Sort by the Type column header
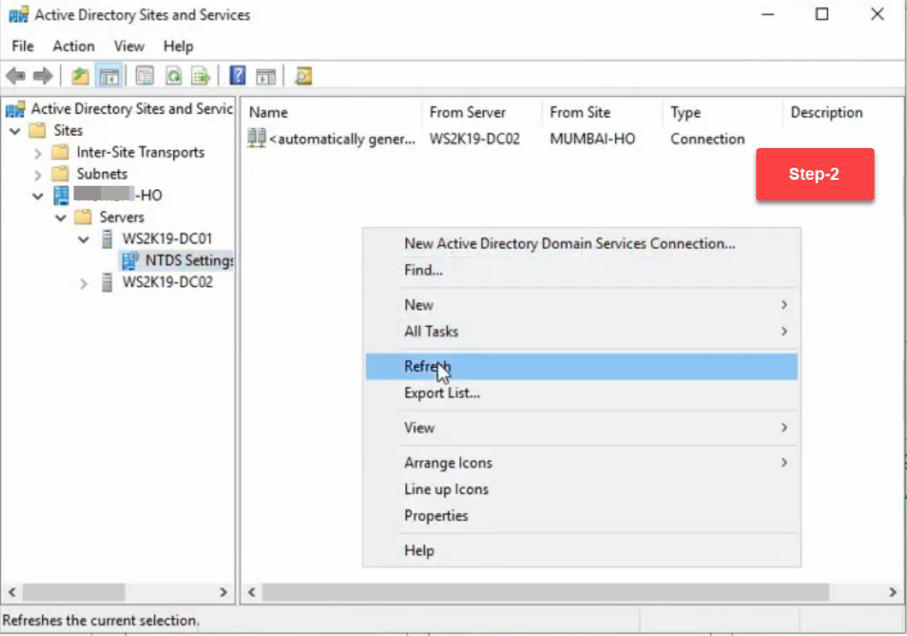This screenshot has width=907, height=636. tap(722, 112)
